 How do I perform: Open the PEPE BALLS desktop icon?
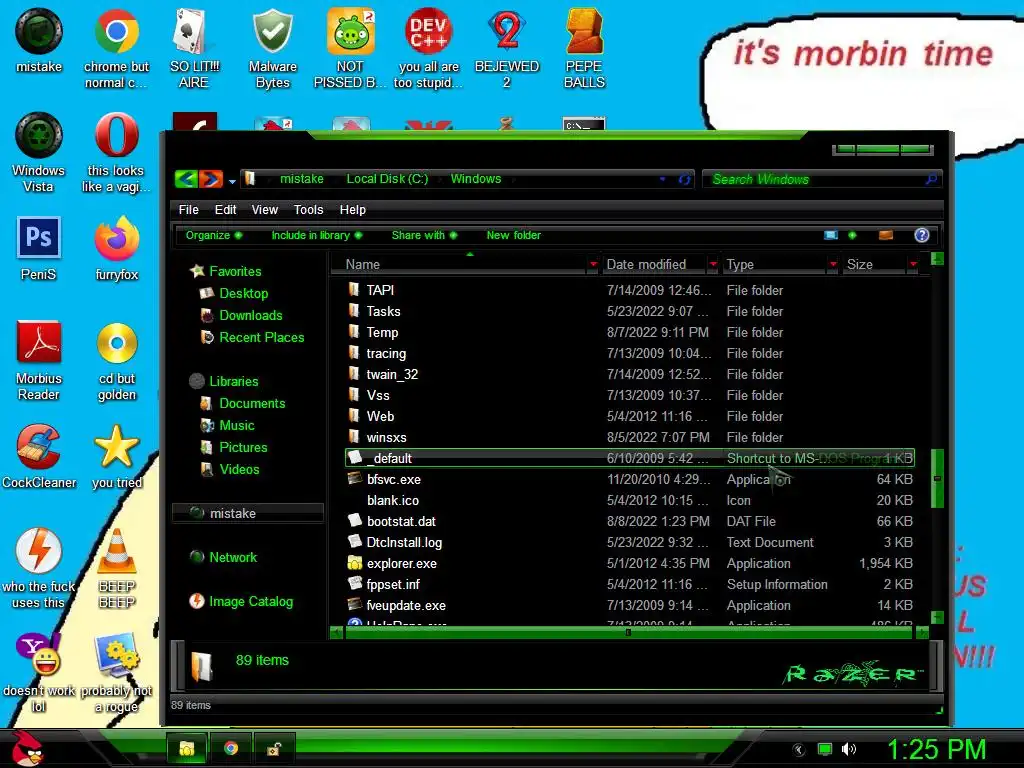(584, 48)
